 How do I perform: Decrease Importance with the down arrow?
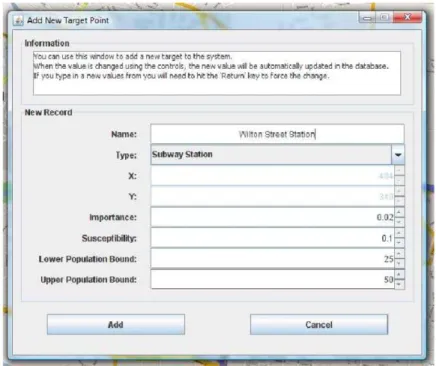(399, 222)
